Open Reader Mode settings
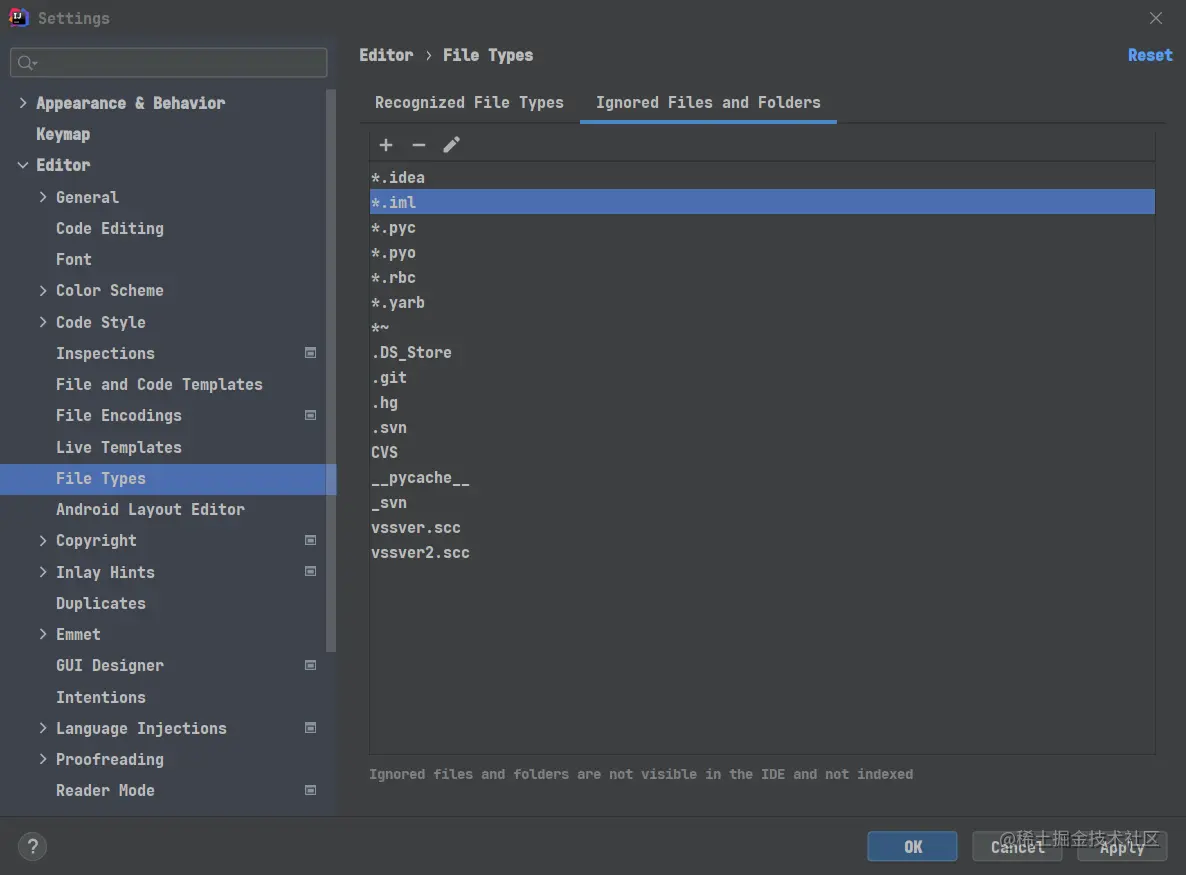This screenshot has height=875, width=1186. 105,790
